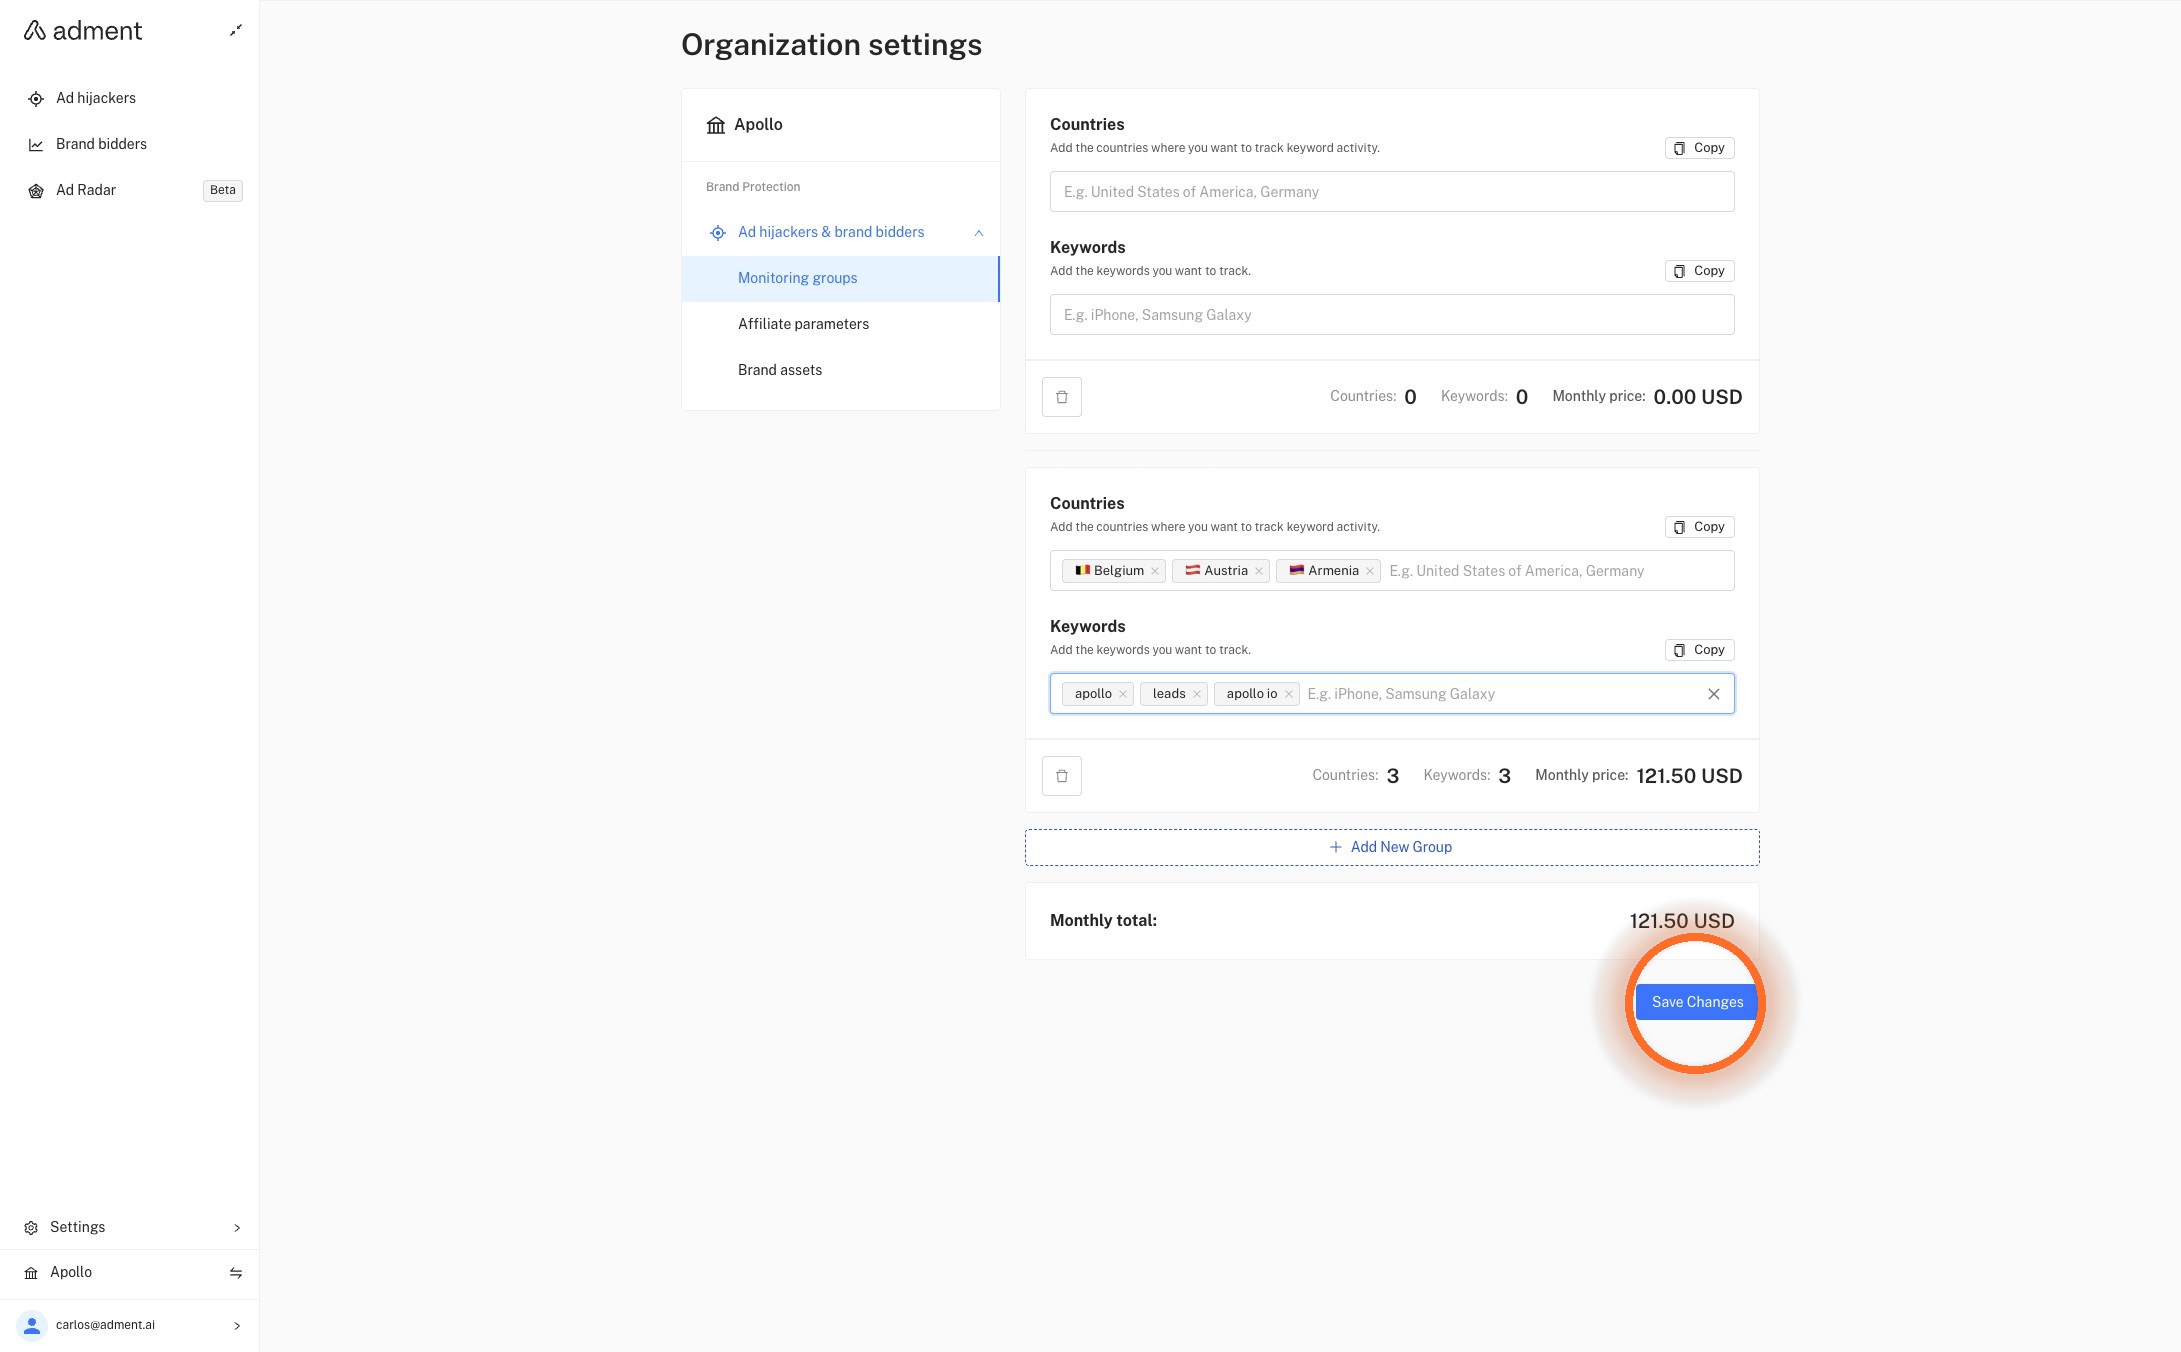Remove the Armenia country tag
This screenshot has width=2181, height=1352.
tap(1370, 571)
